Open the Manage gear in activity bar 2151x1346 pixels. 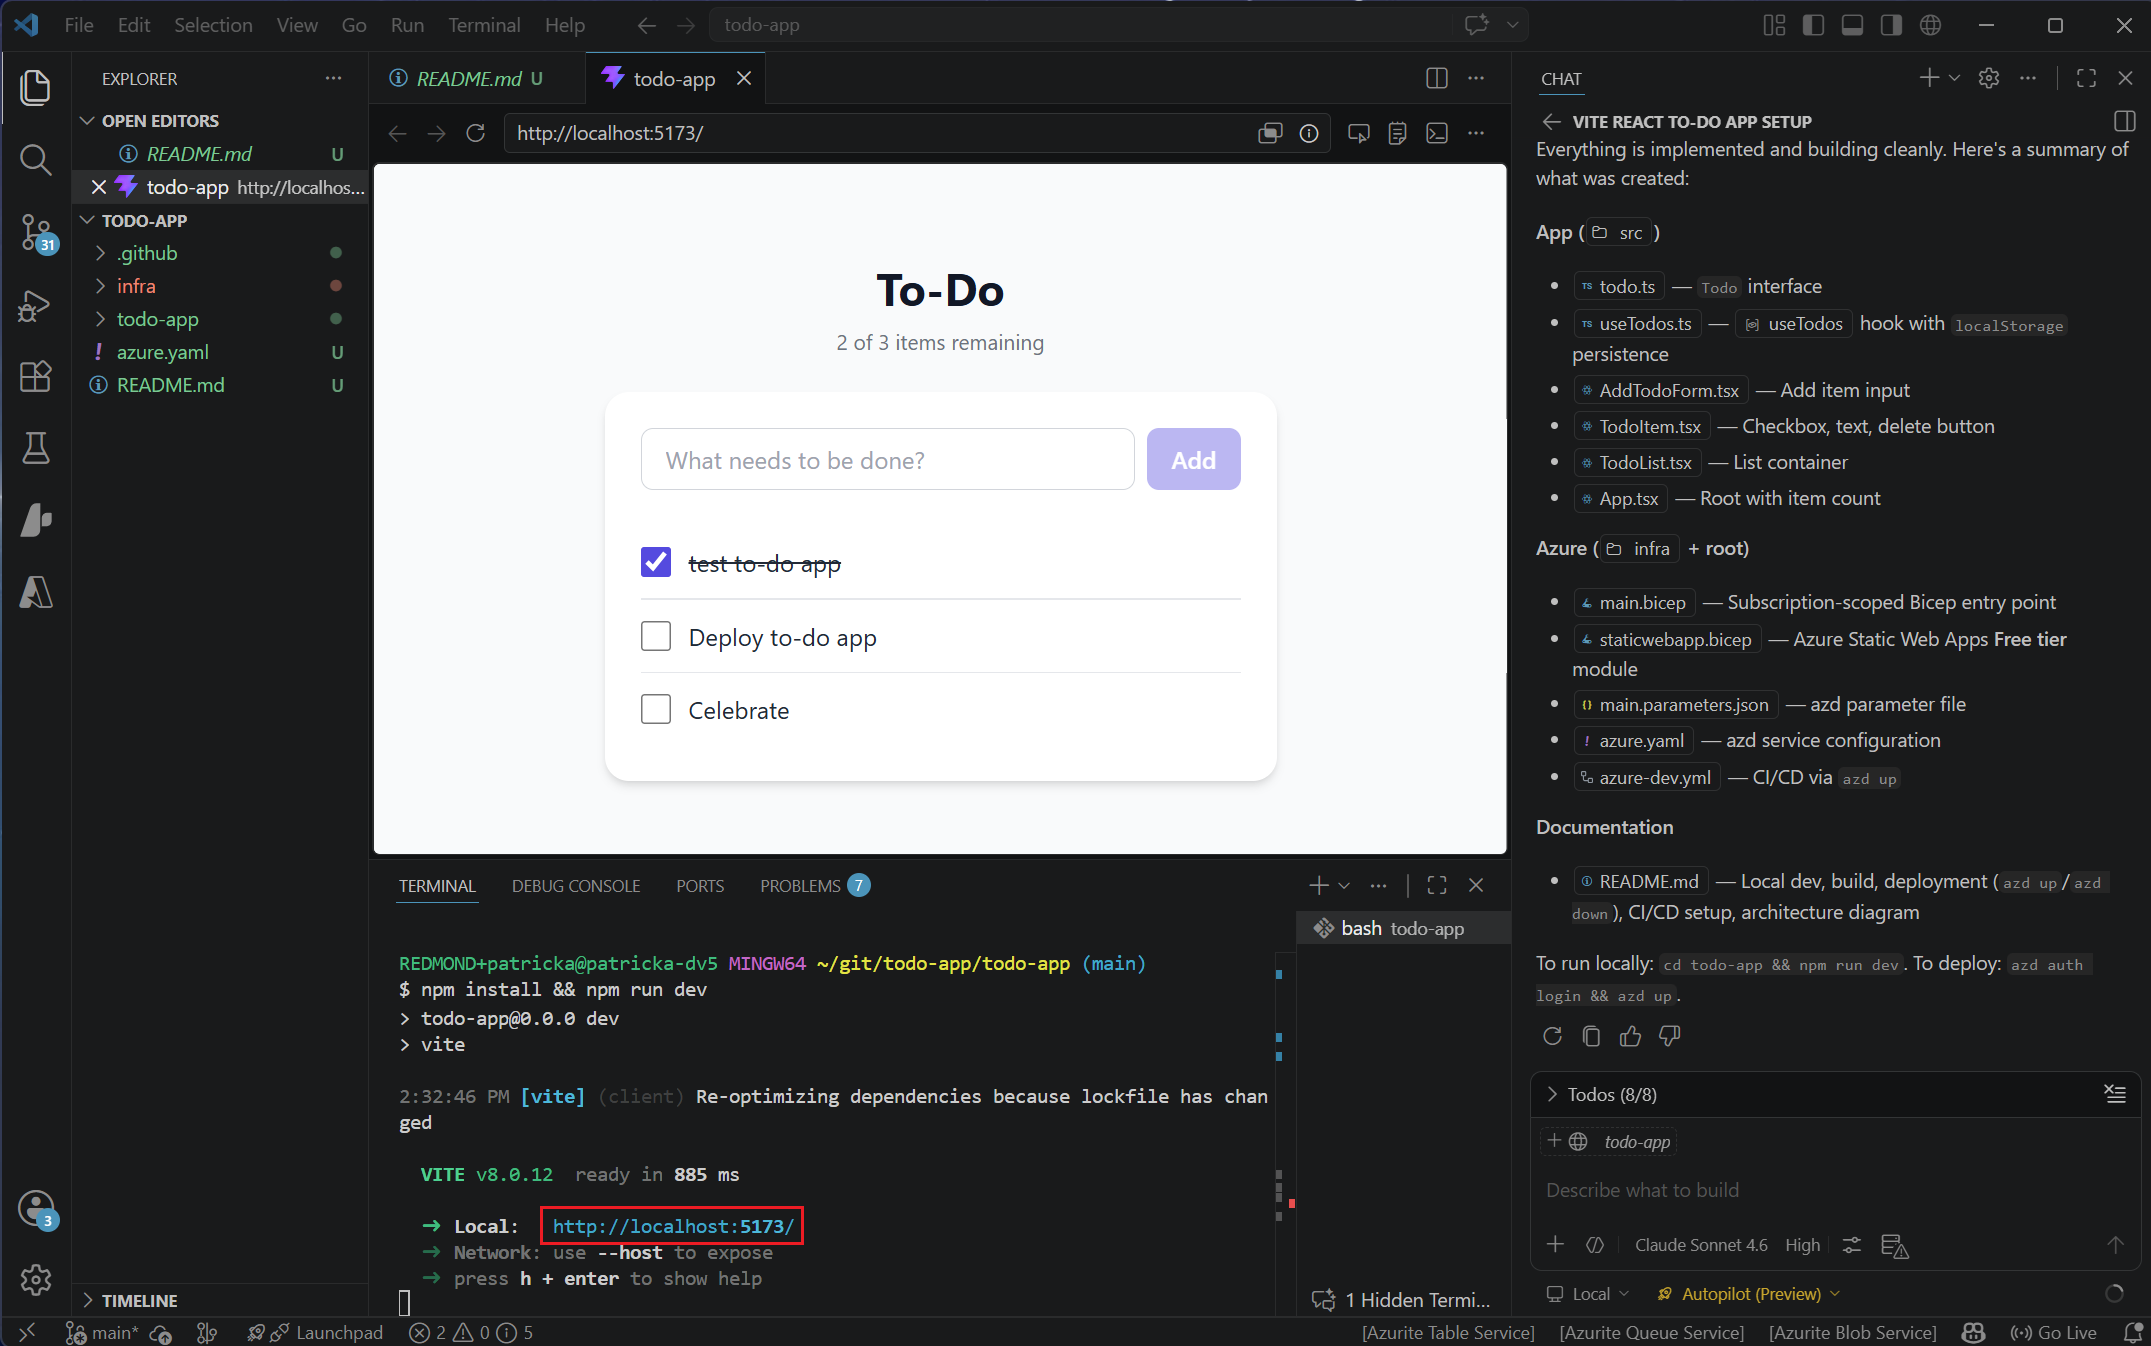tap(35, 1280)
